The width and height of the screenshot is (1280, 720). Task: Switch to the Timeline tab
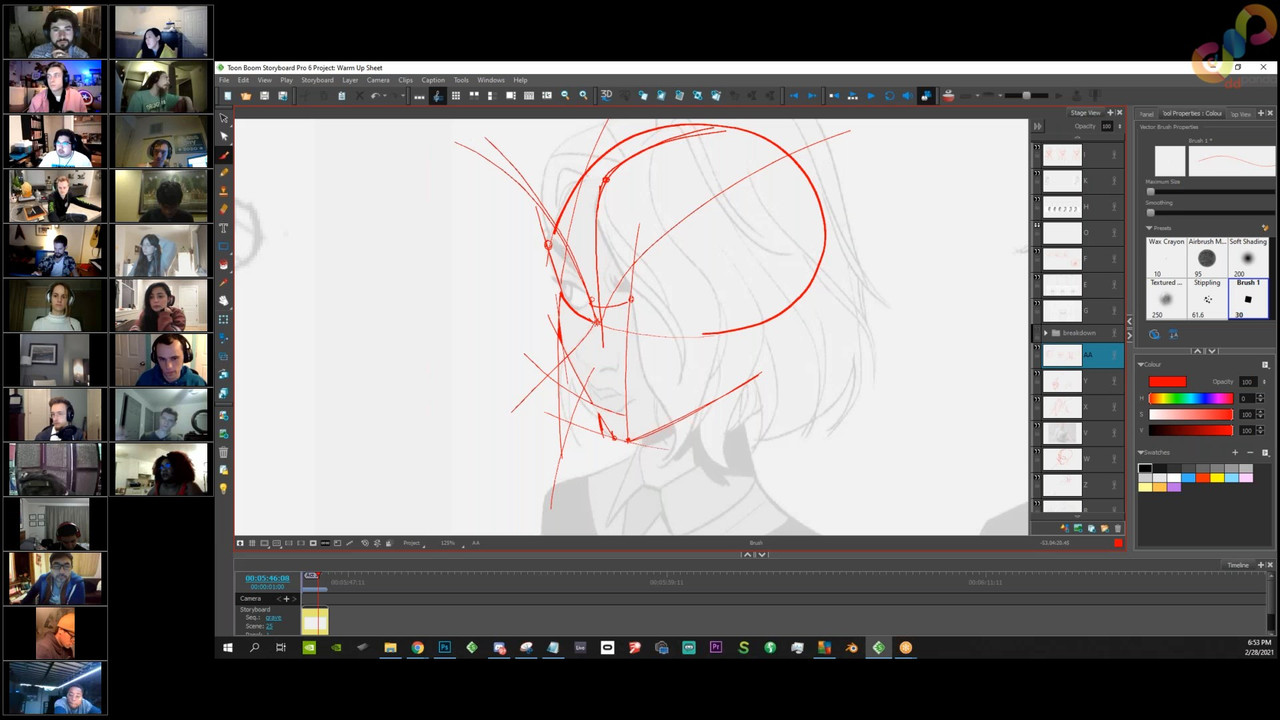pyautogui.click(x=1238, y=565)
